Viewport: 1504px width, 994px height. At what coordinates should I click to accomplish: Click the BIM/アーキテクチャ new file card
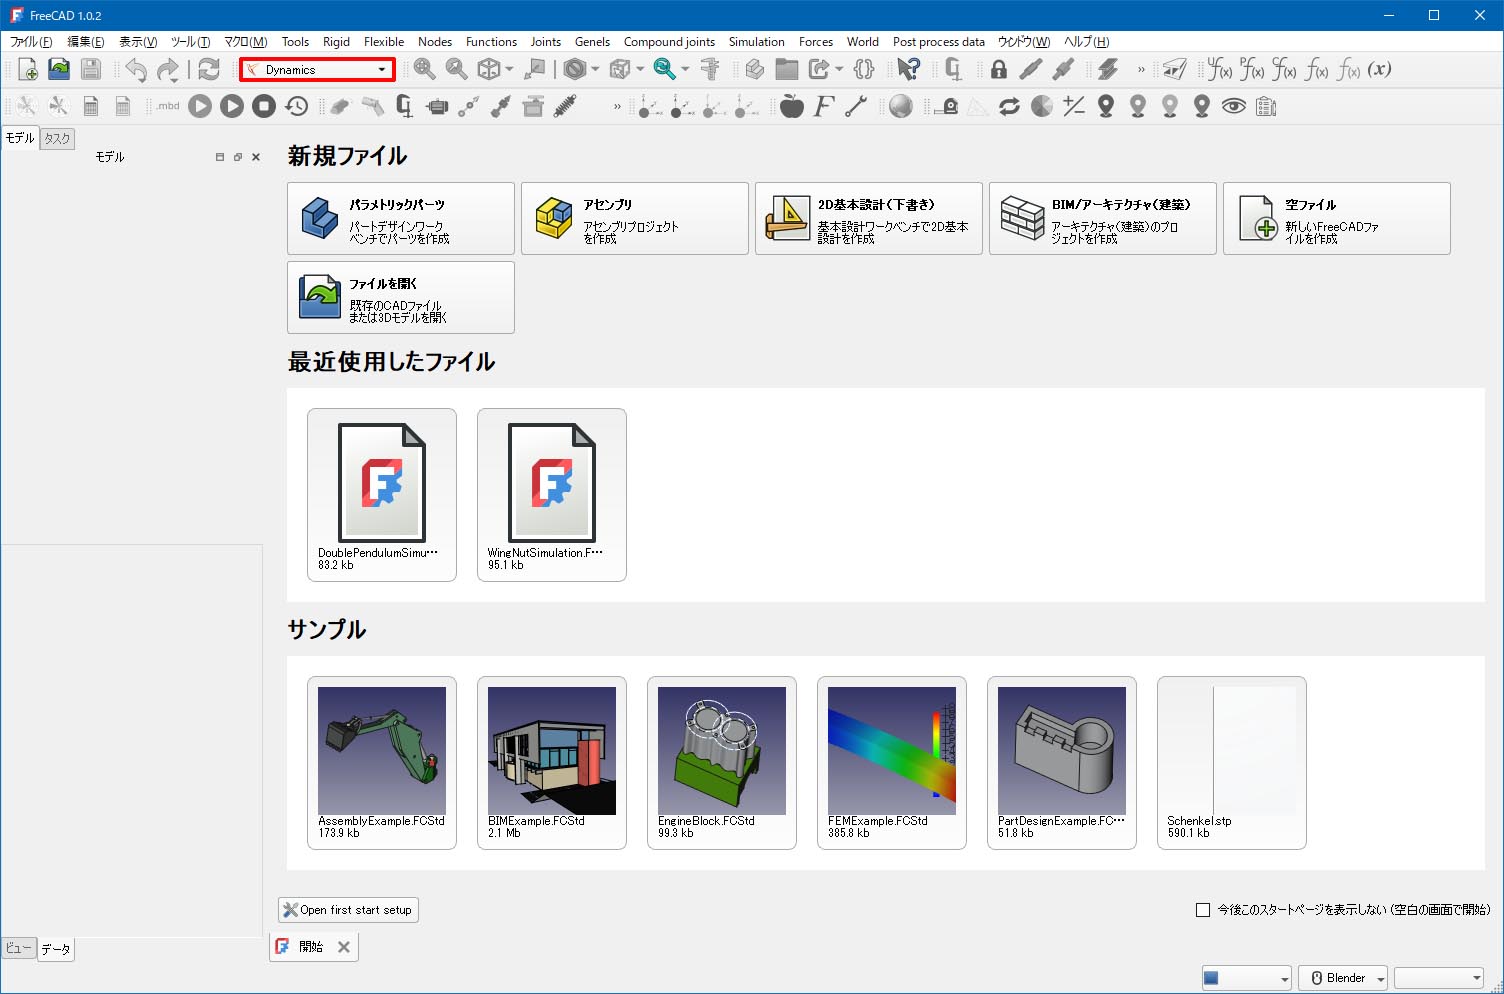(1103, 218)
